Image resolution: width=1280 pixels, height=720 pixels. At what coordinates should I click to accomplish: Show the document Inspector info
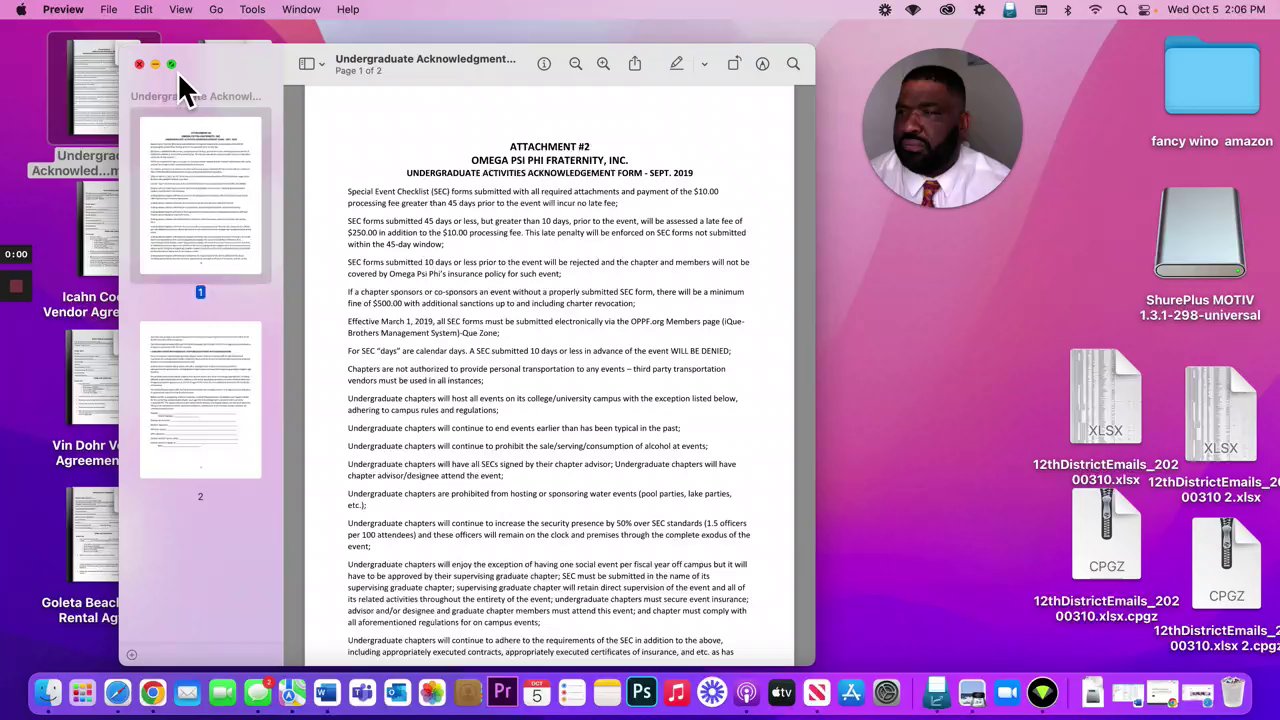(544, 64)
